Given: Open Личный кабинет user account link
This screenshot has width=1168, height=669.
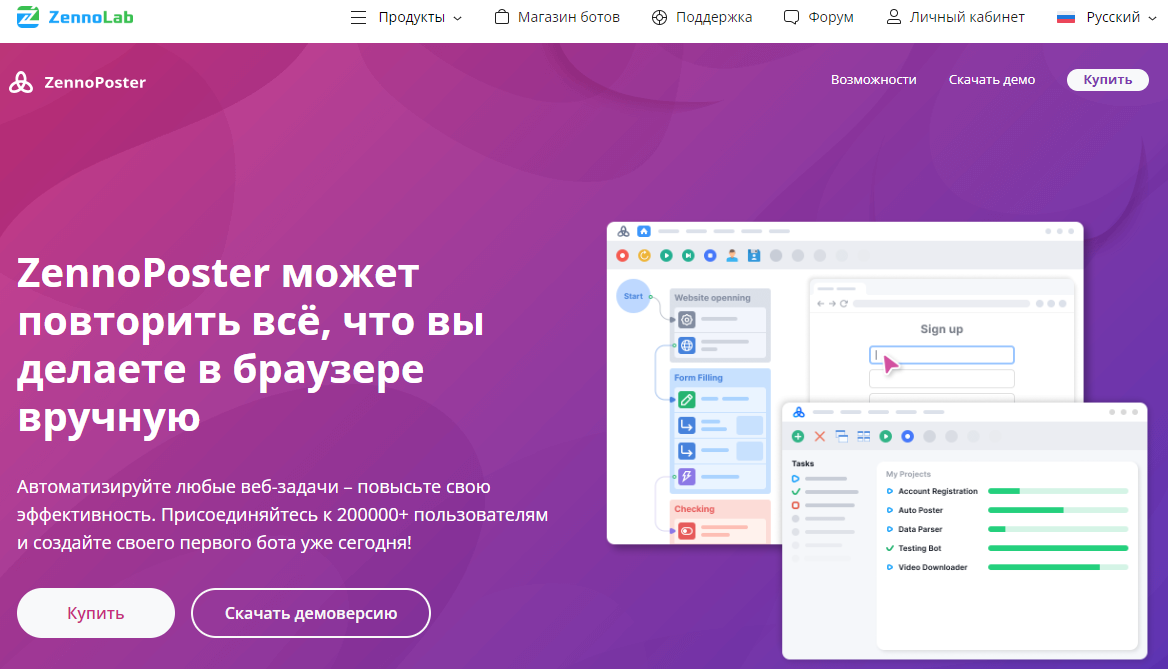Looking at the screenshot, I should 955,17.
